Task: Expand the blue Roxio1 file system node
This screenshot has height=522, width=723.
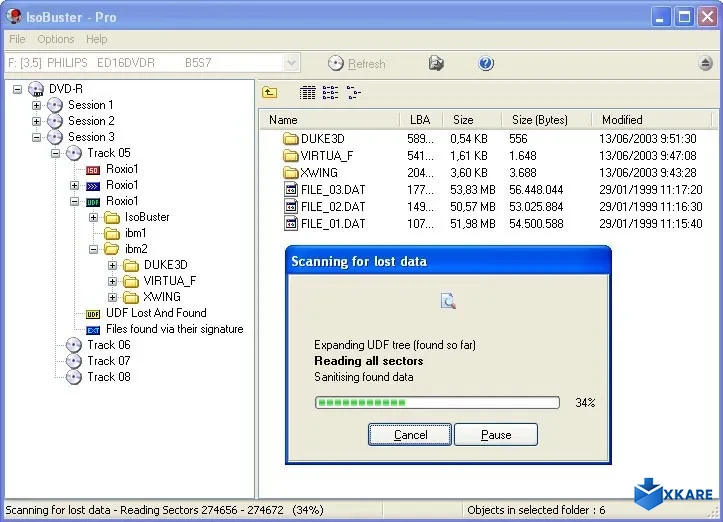Action: 74,185
